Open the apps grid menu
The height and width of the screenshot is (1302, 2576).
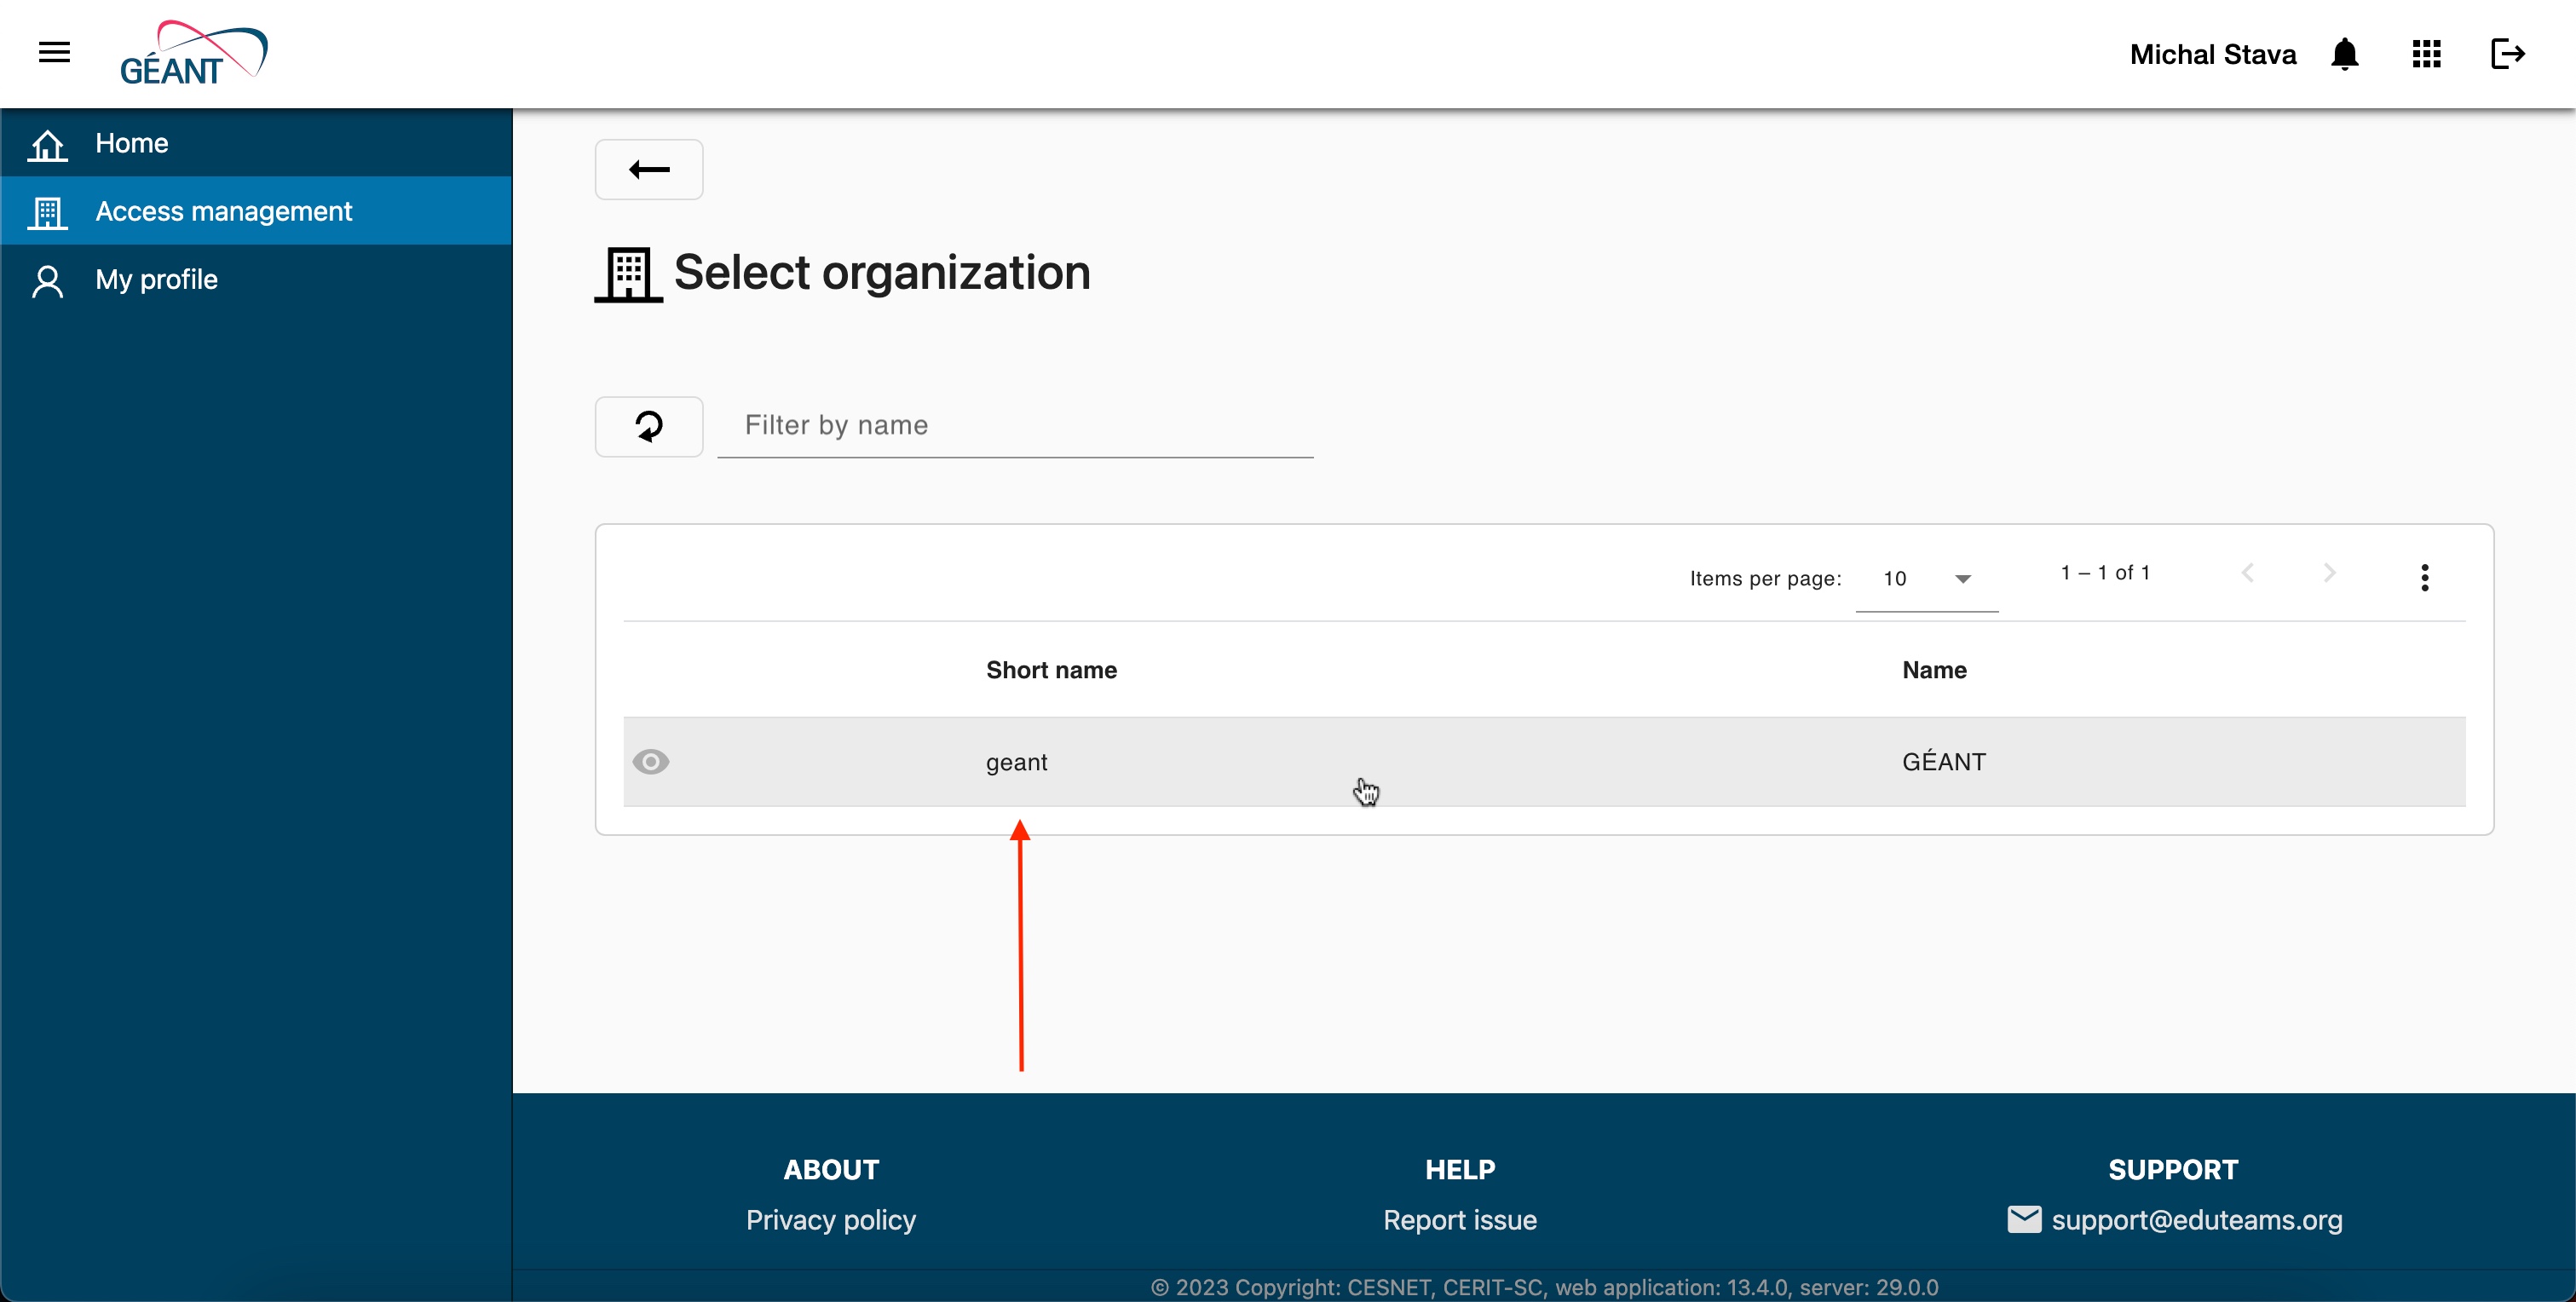(x=2426, y=54)
